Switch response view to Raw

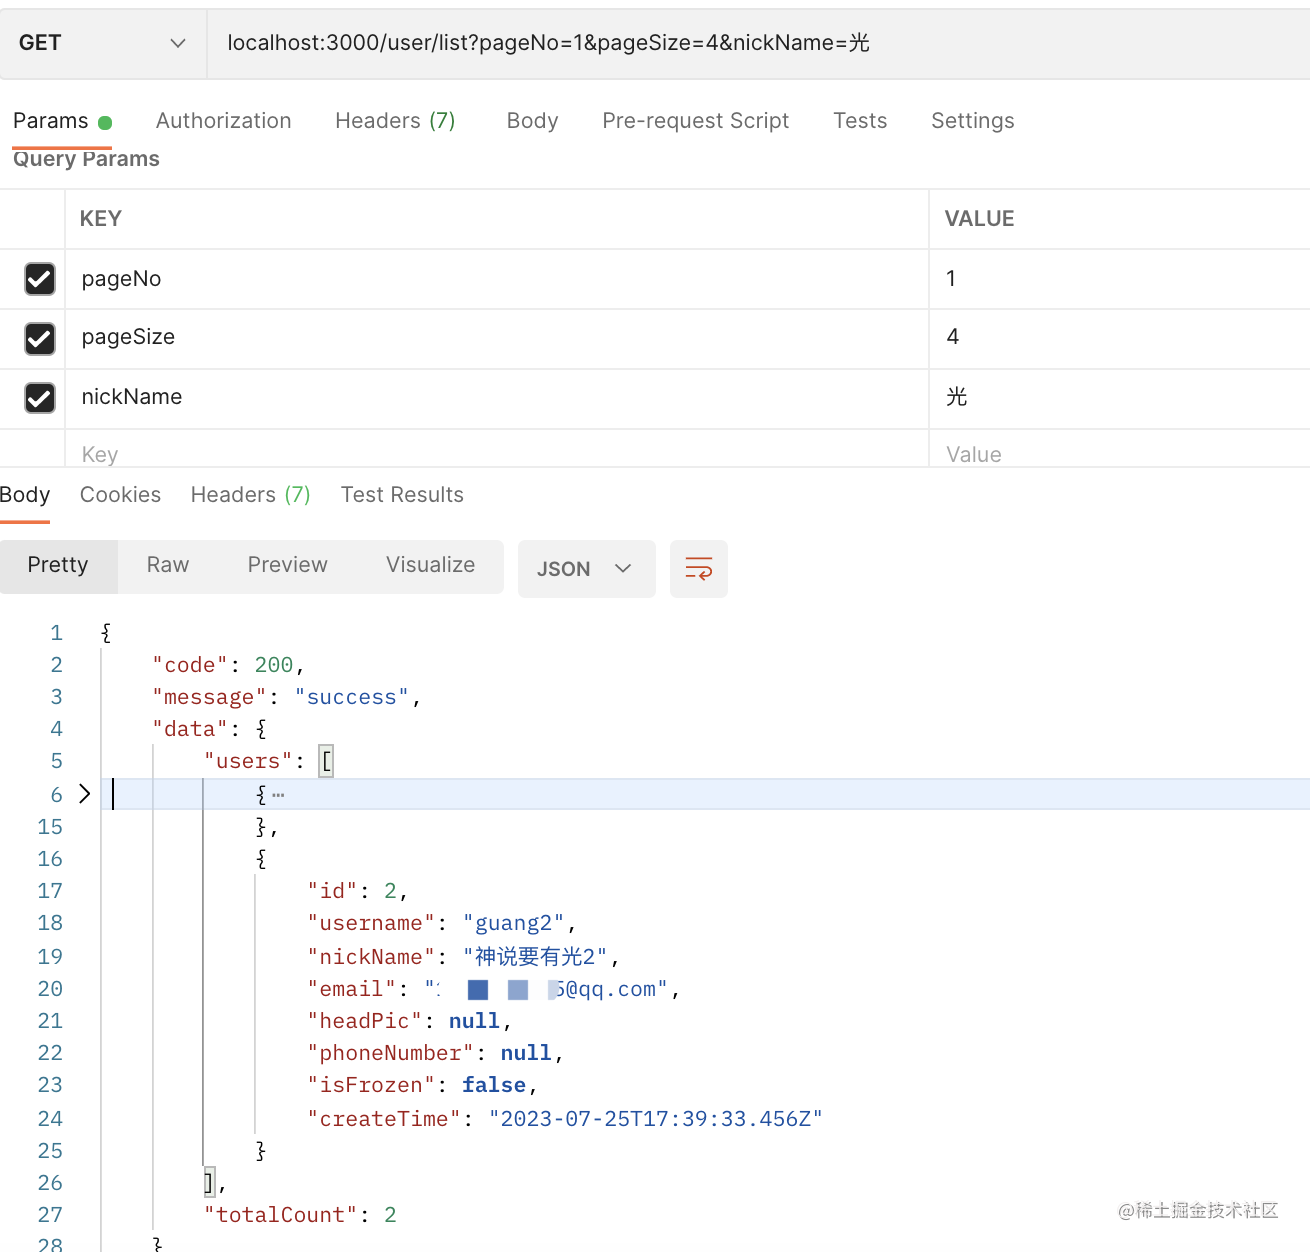pyautogui.click(x=167, y=565)
